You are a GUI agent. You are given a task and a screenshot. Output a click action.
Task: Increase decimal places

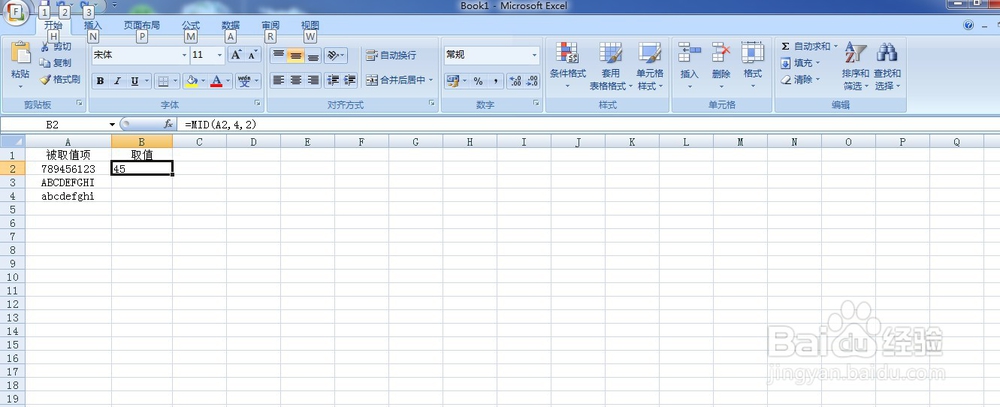click(515, 81)
